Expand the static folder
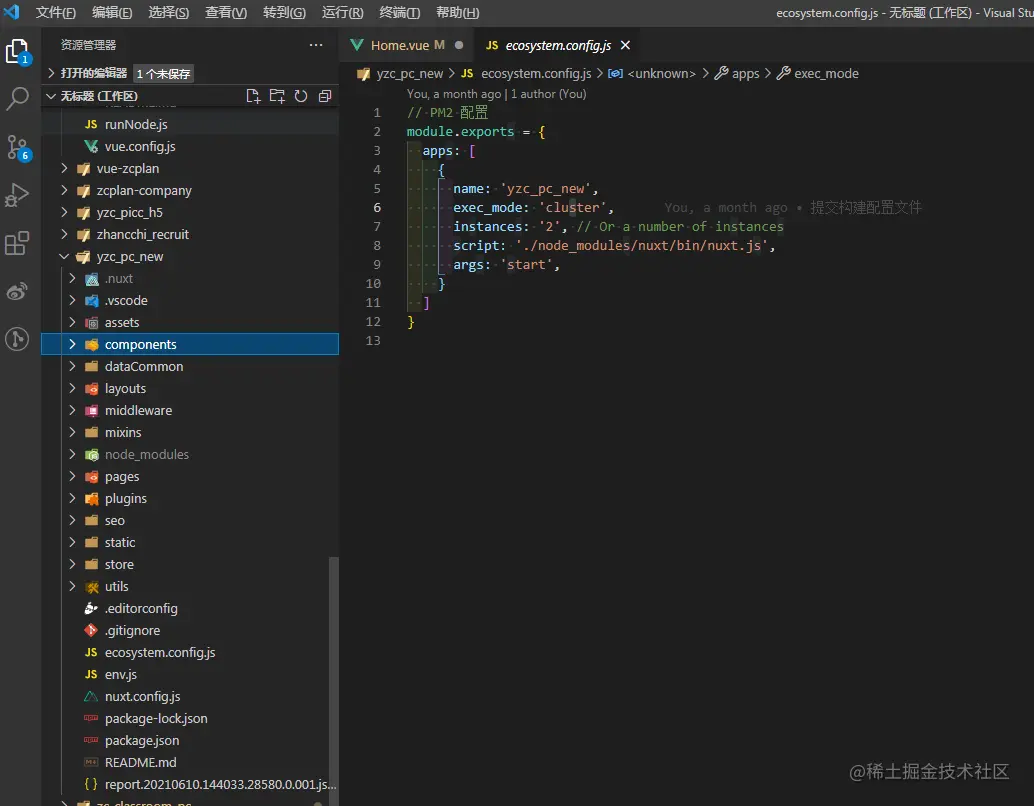 point(120,542)
